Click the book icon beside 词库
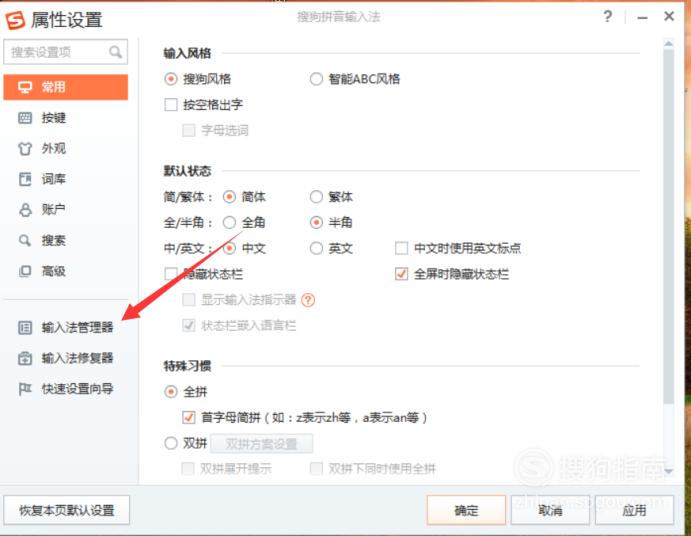This screenshot has height=536, width=691. coord(25,179)
